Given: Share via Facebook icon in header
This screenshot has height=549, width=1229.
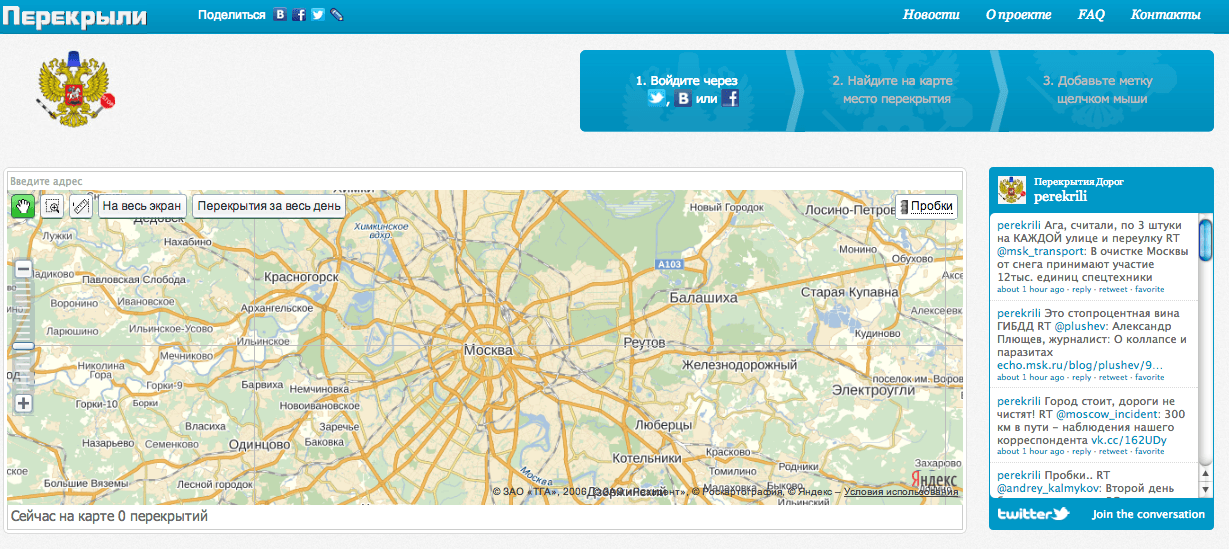Looking at the screenshot, I should click(299, 15).
